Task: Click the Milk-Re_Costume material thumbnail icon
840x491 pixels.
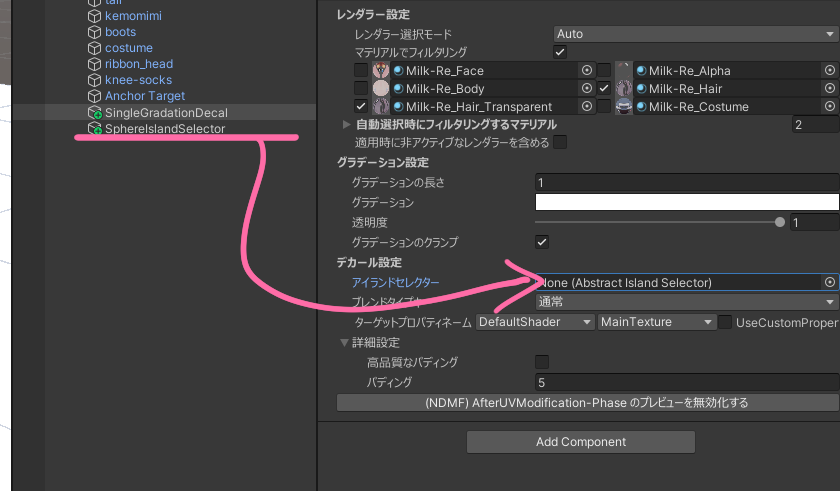Action: (623, 107)
